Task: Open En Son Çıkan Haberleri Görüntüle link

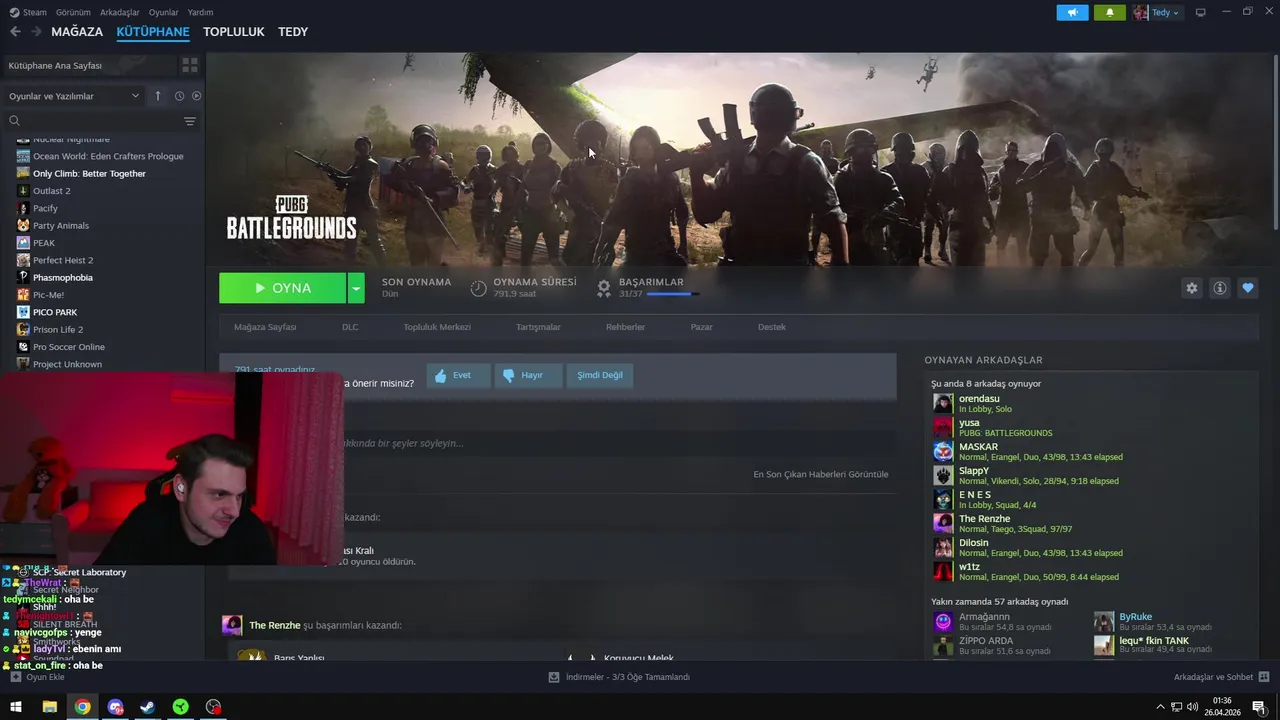Action: (x=821, y=474)
